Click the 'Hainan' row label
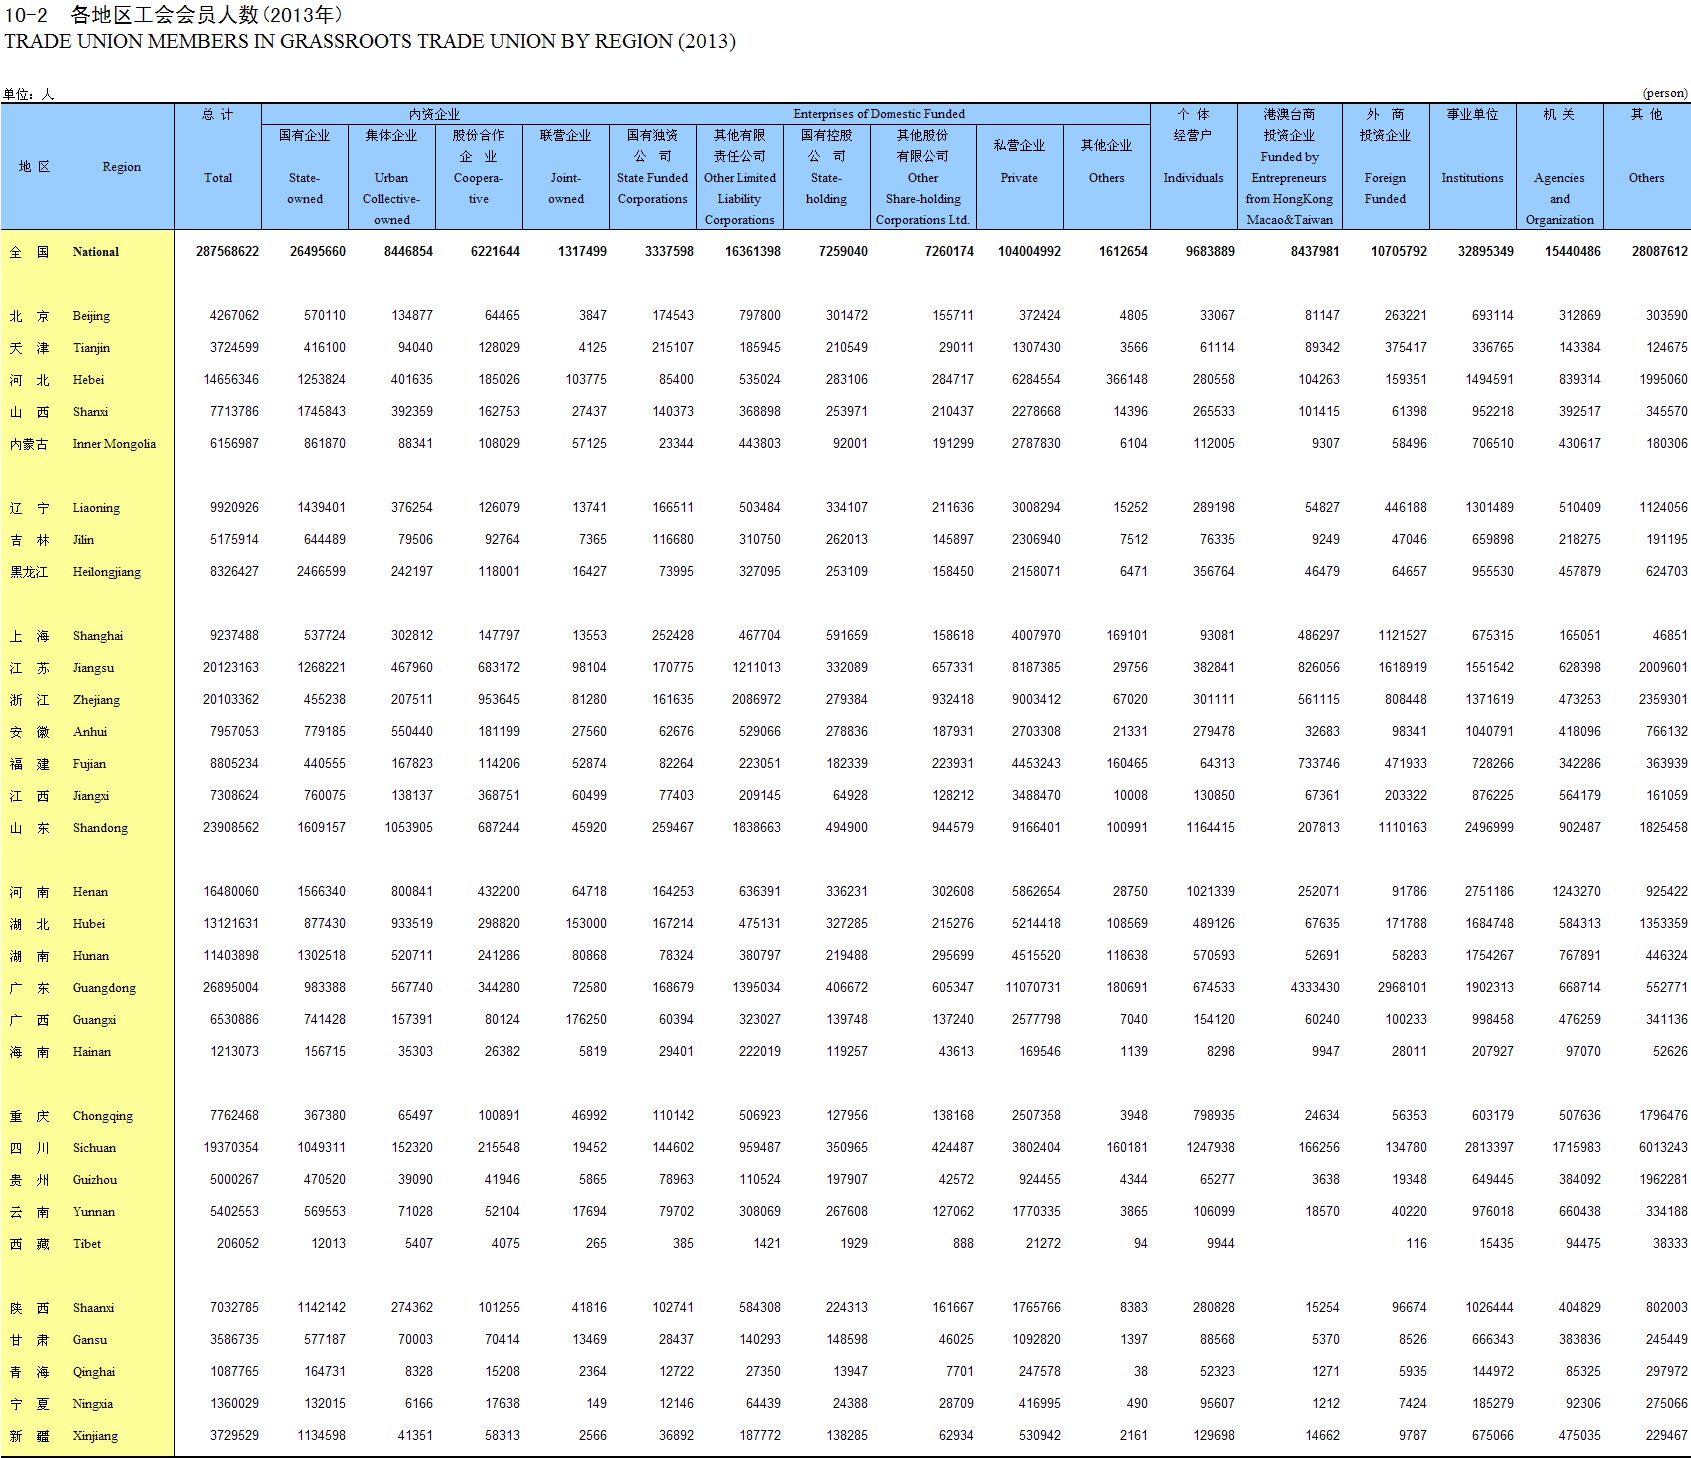This screenshot has height=1458, width=1691. point(92,1052)
